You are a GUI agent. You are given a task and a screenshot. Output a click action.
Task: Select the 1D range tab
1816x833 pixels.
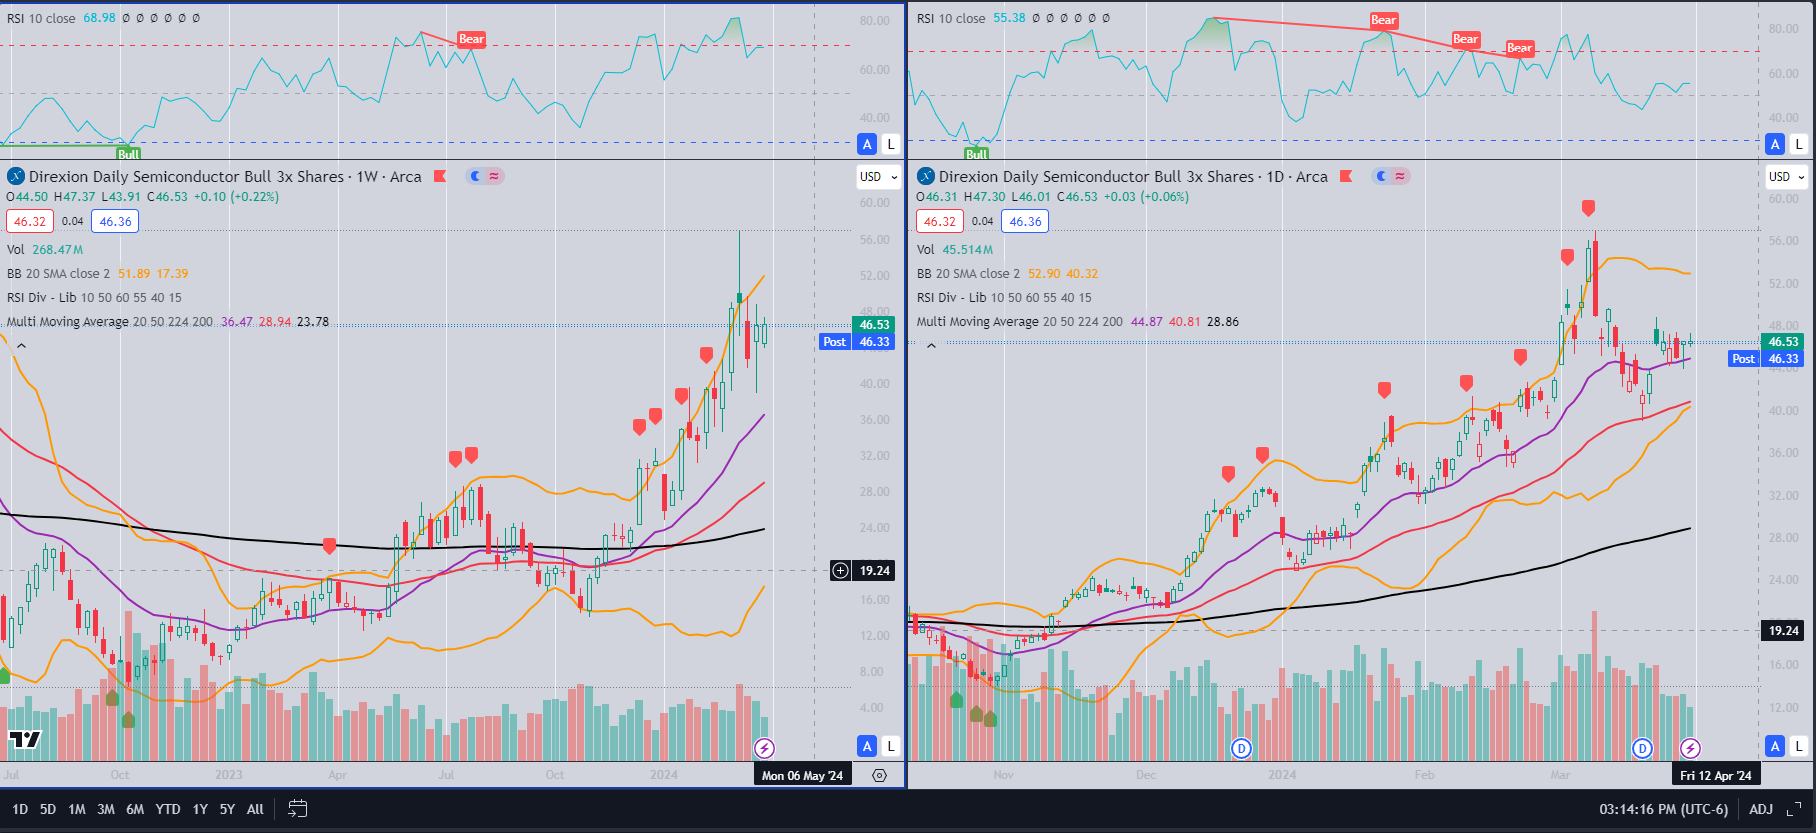[x=20, y=809]
